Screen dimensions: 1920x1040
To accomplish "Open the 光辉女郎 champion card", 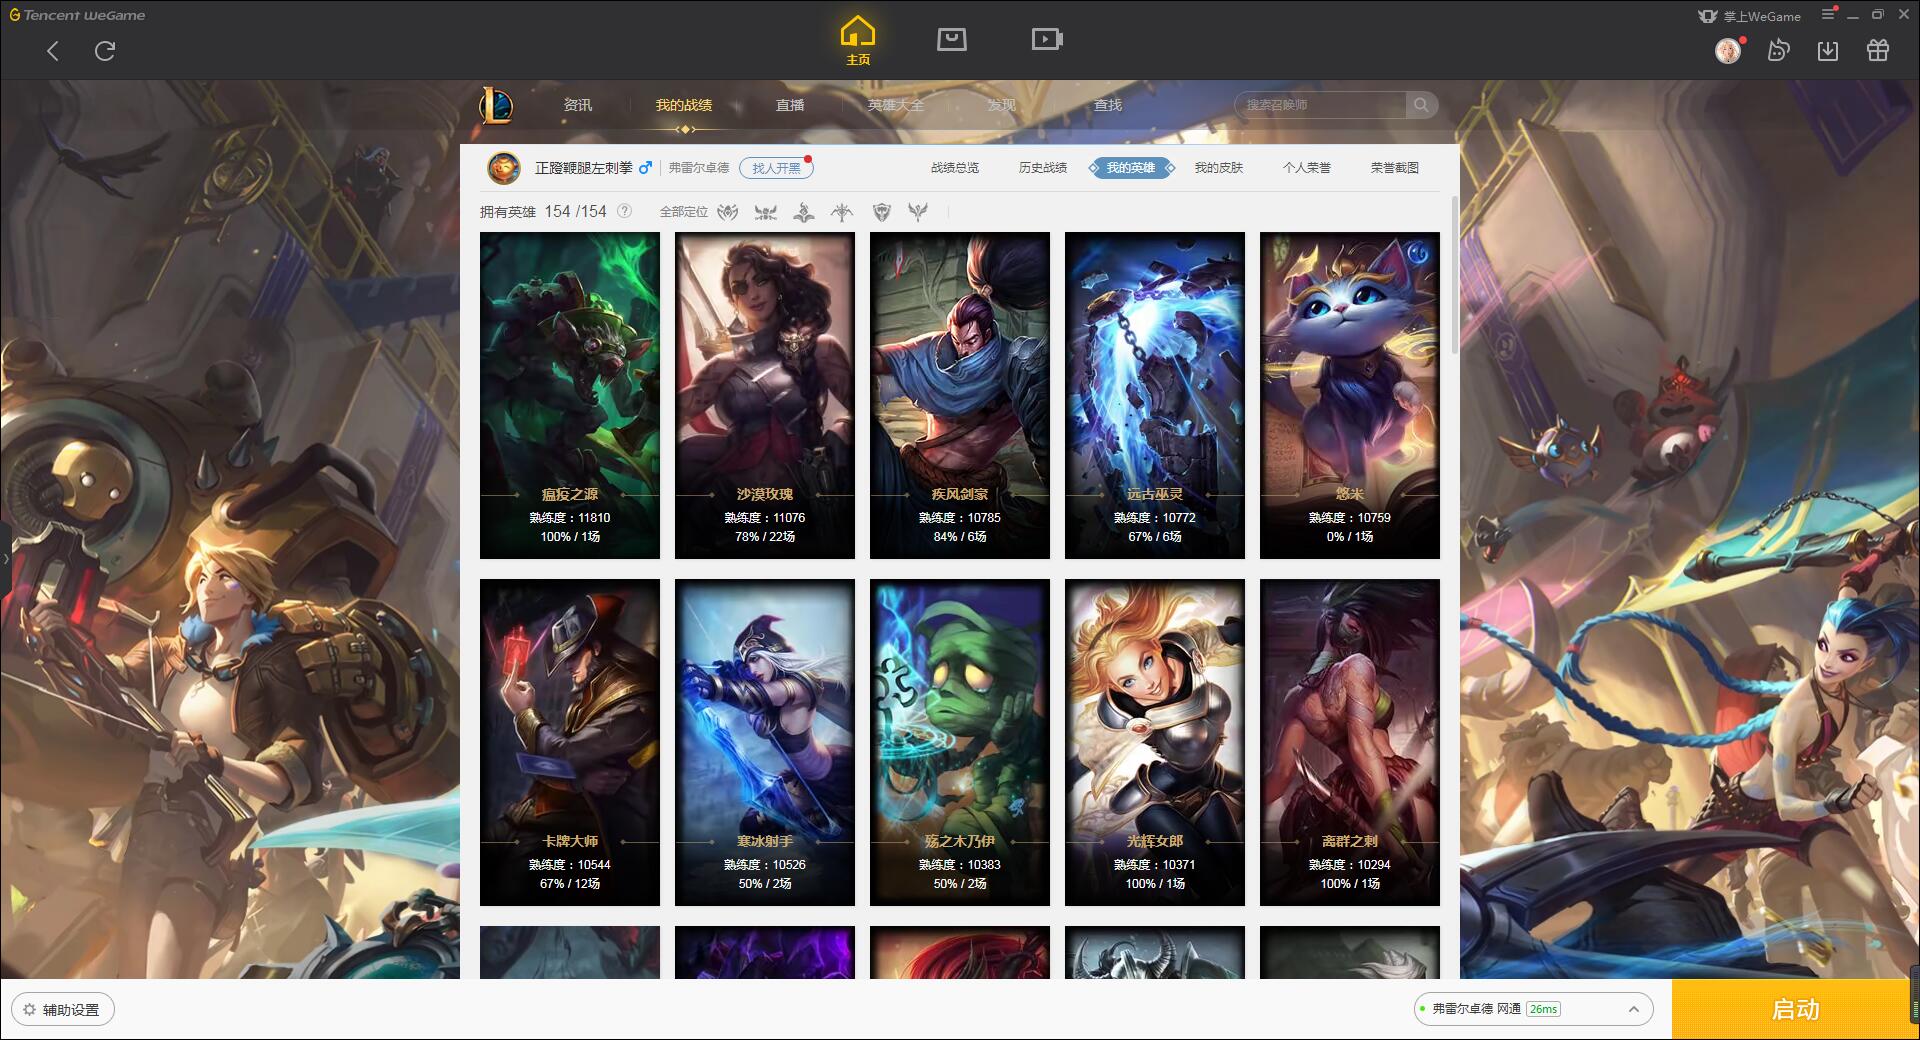I will 1155,742.
